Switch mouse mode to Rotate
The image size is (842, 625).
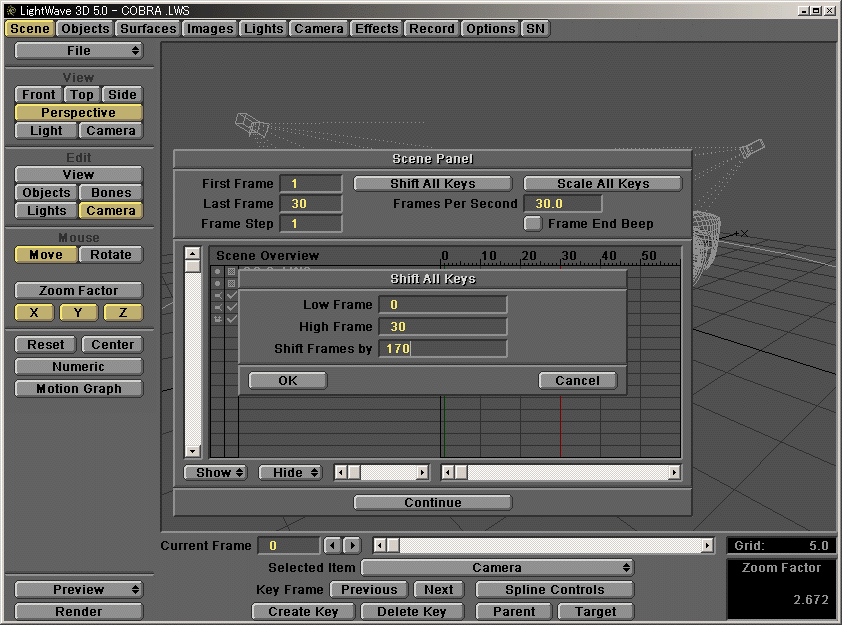(x=110, y=254)
